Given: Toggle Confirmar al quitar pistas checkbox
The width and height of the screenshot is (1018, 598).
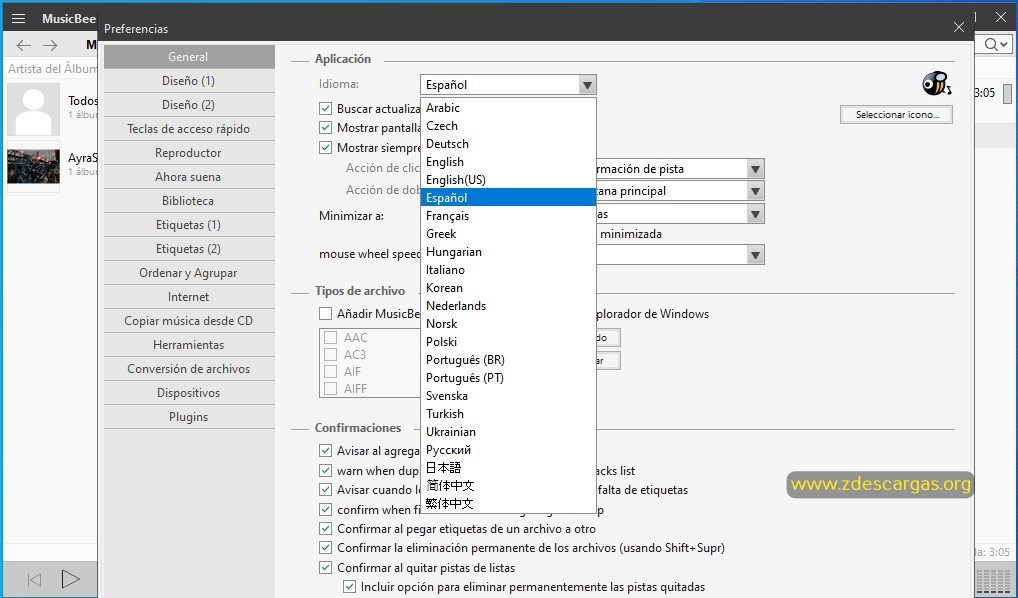Looking at the screenshot, I should pos(325,567).
